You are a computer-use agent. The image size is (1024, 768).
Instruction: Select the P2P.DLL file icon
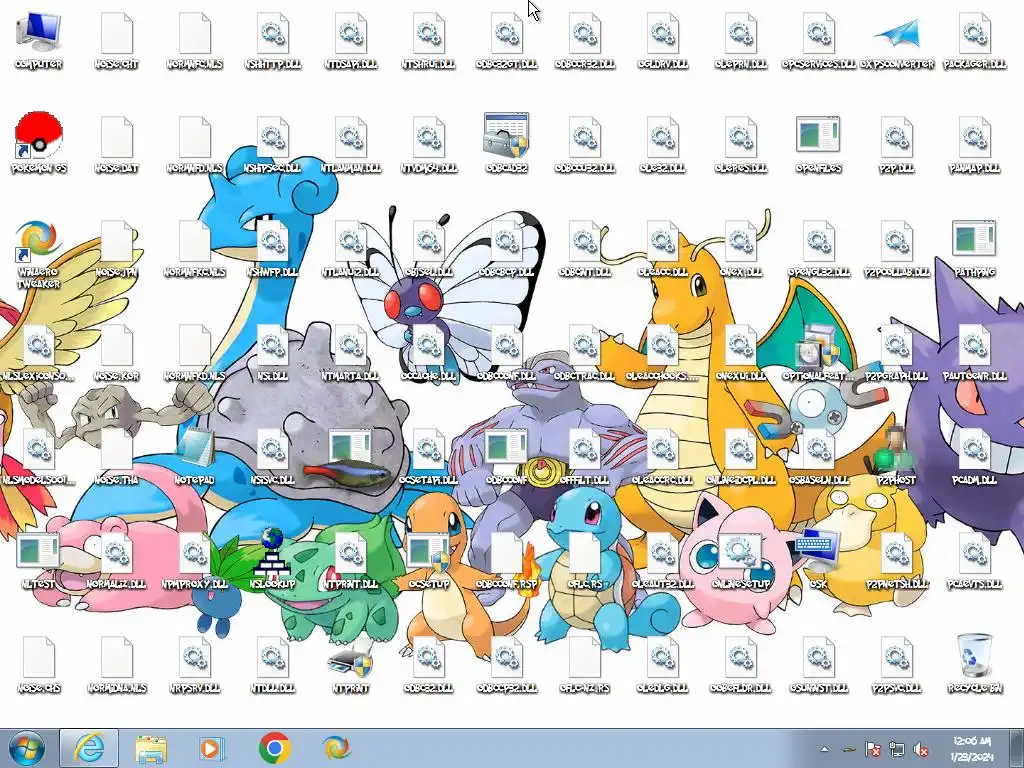897,137
